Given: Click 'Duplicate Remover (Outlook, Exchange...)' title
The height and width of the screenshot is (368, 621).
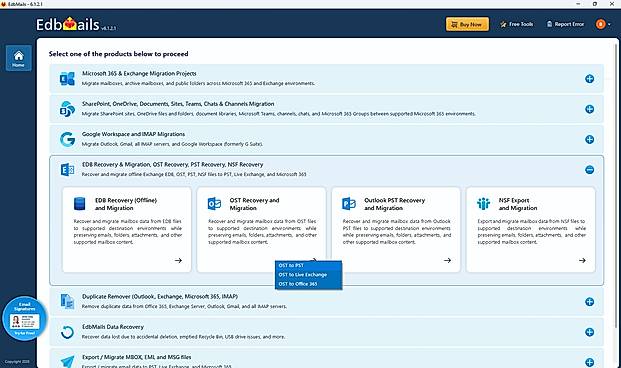Looking at the screenshot, I should point(160,296).
